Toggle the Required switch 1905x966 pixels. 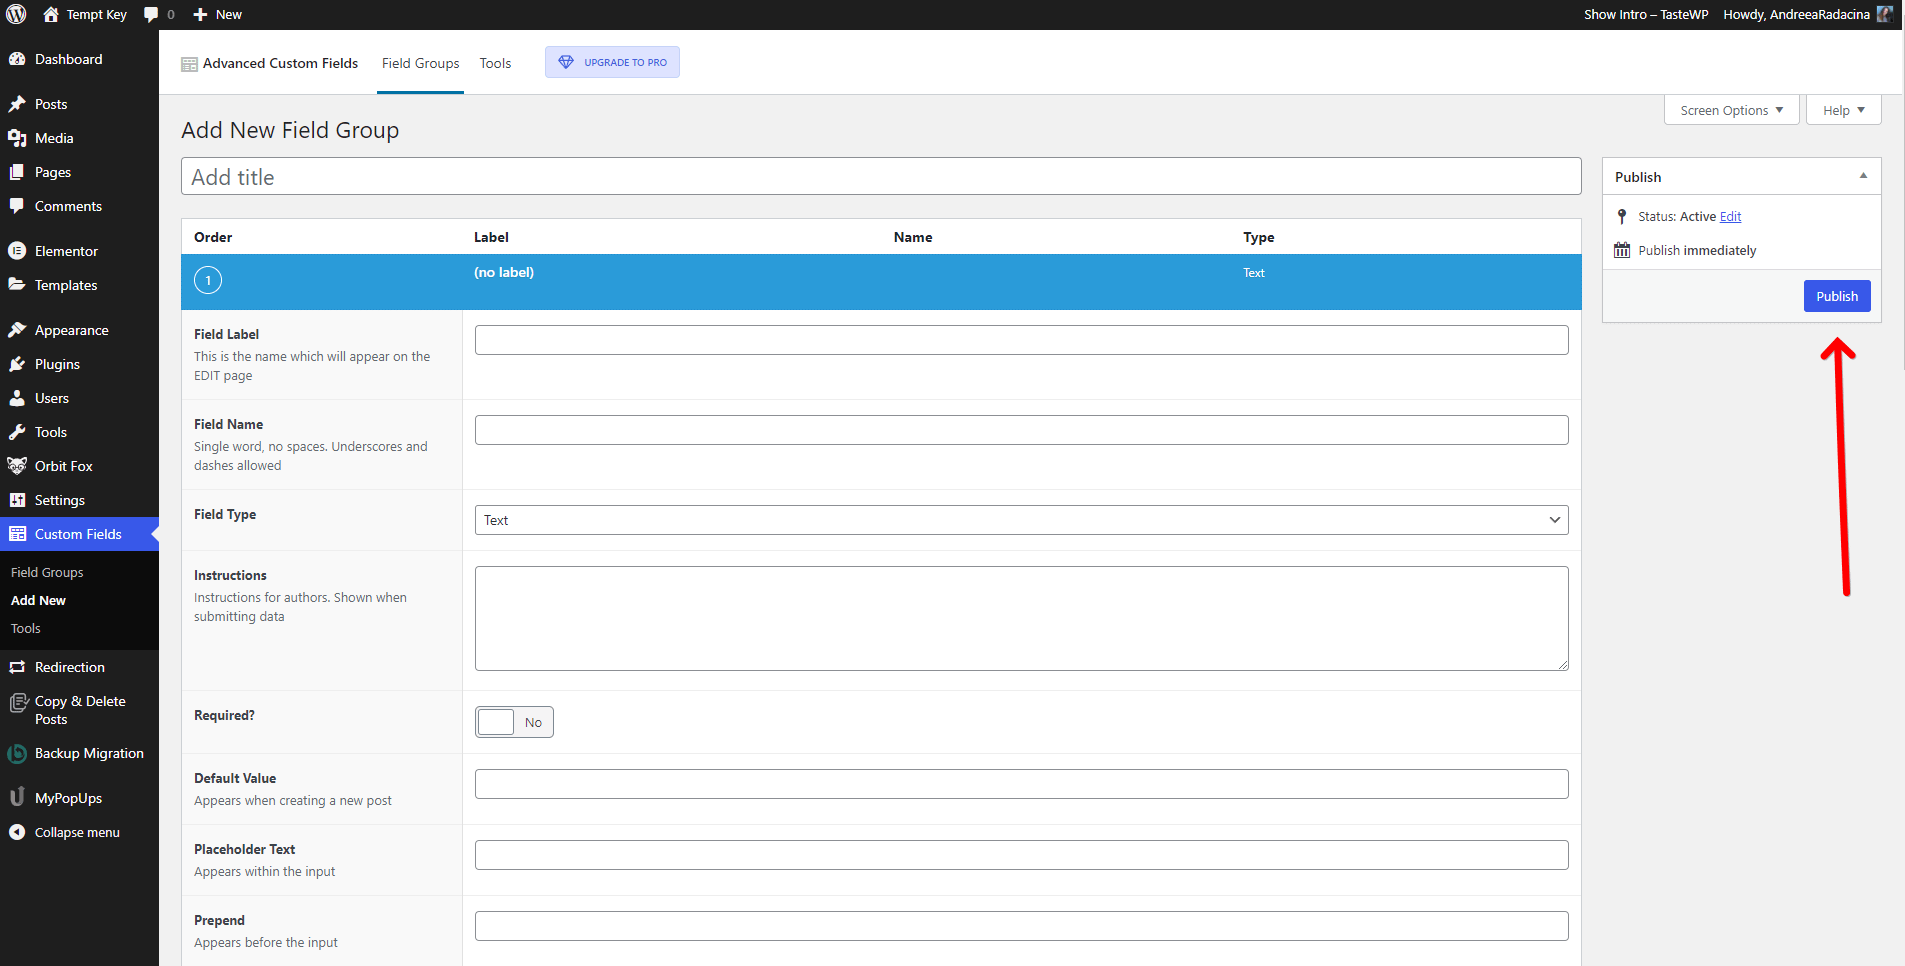514,722
